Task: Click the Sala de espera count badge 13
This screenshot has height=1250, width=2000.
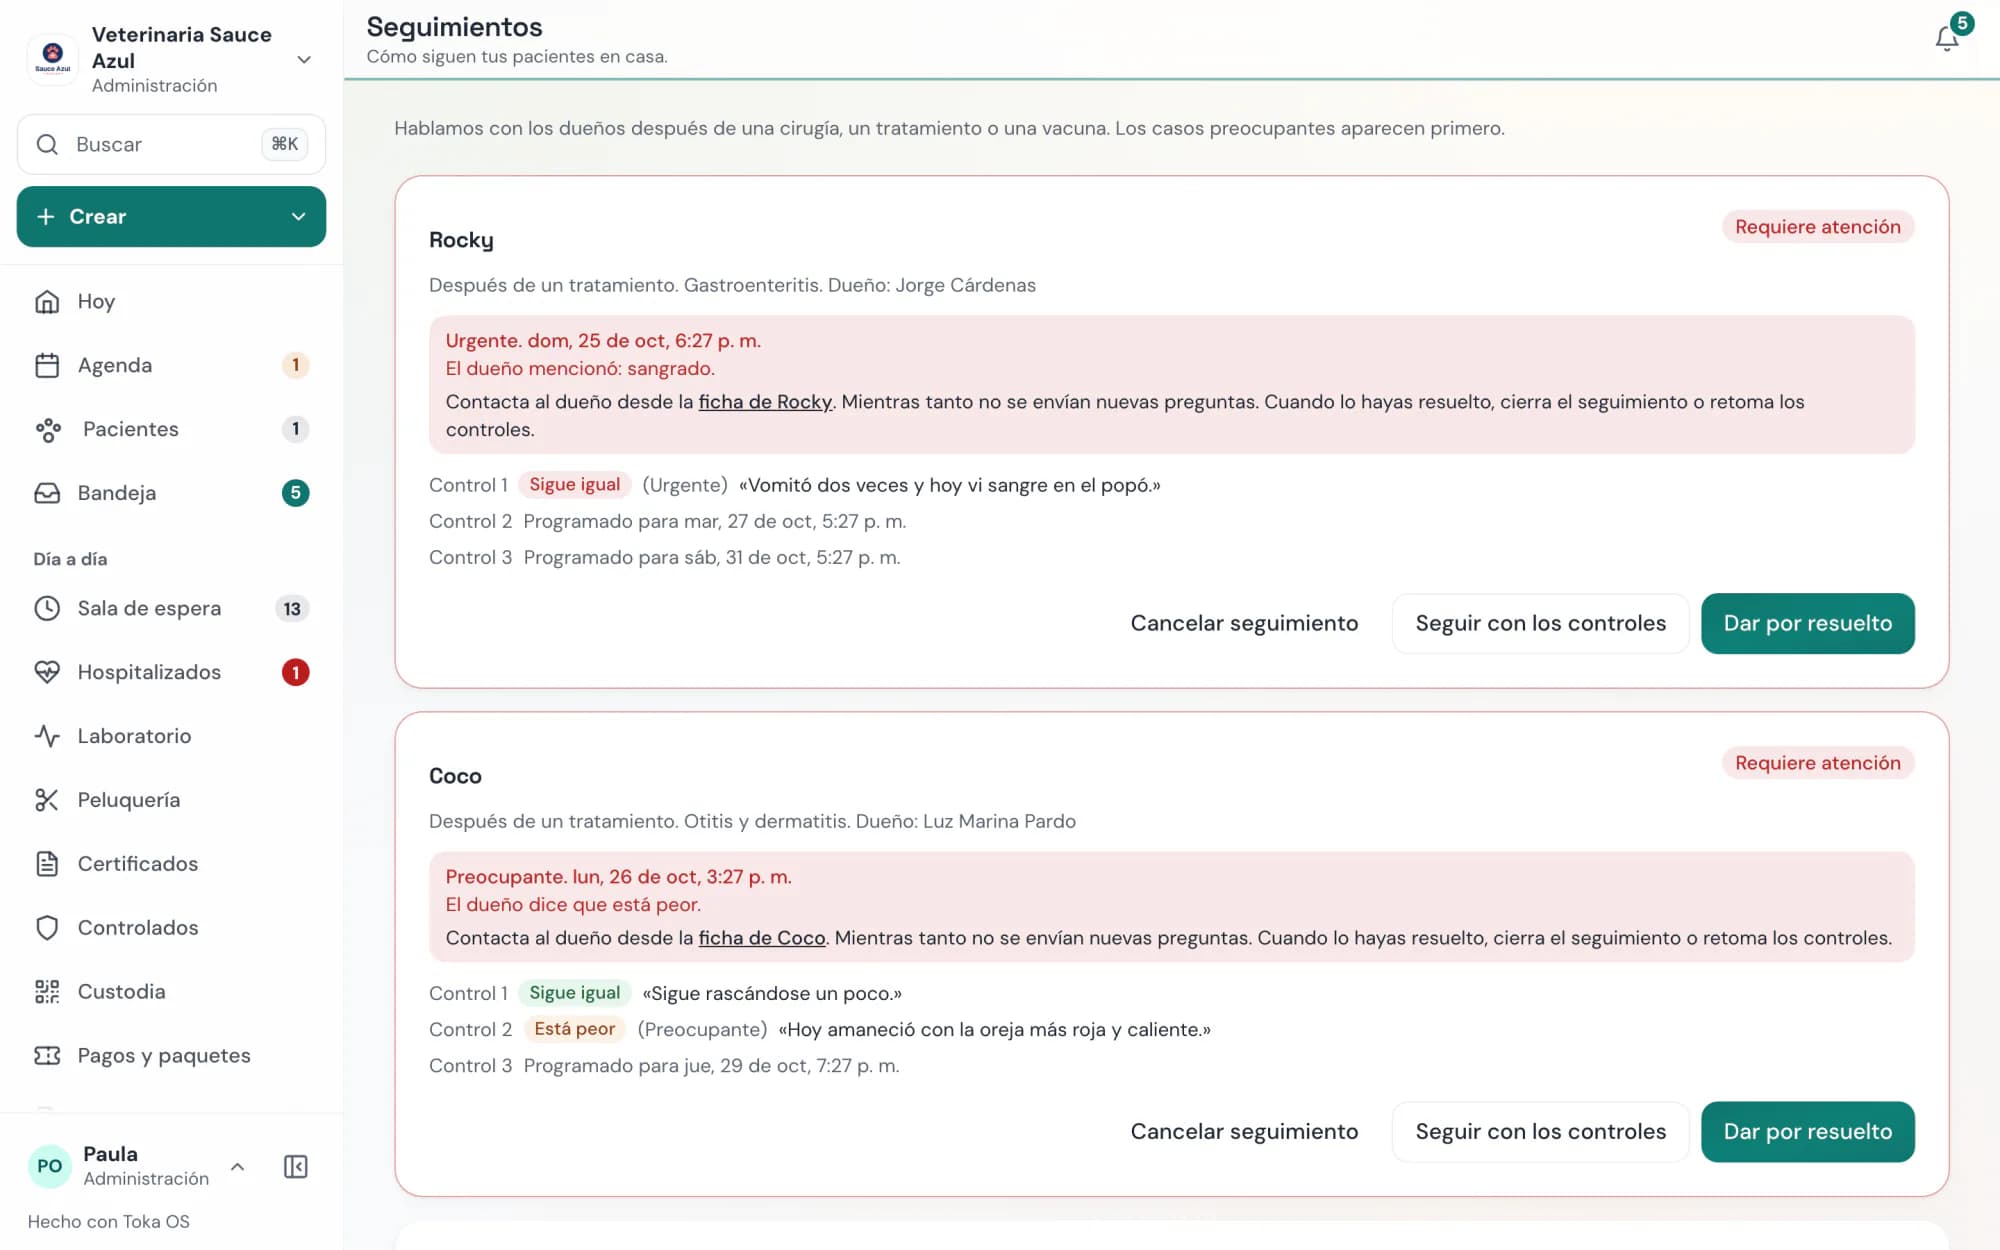Action: click(292, 609)
